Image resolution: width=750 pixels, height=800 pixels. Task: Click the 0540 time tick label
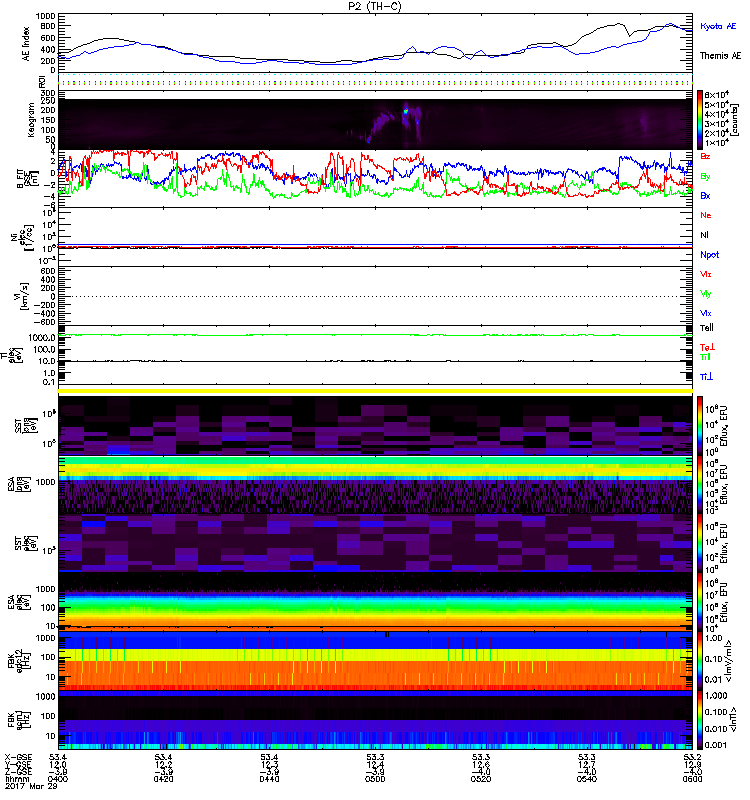click(x=587, y=779)
